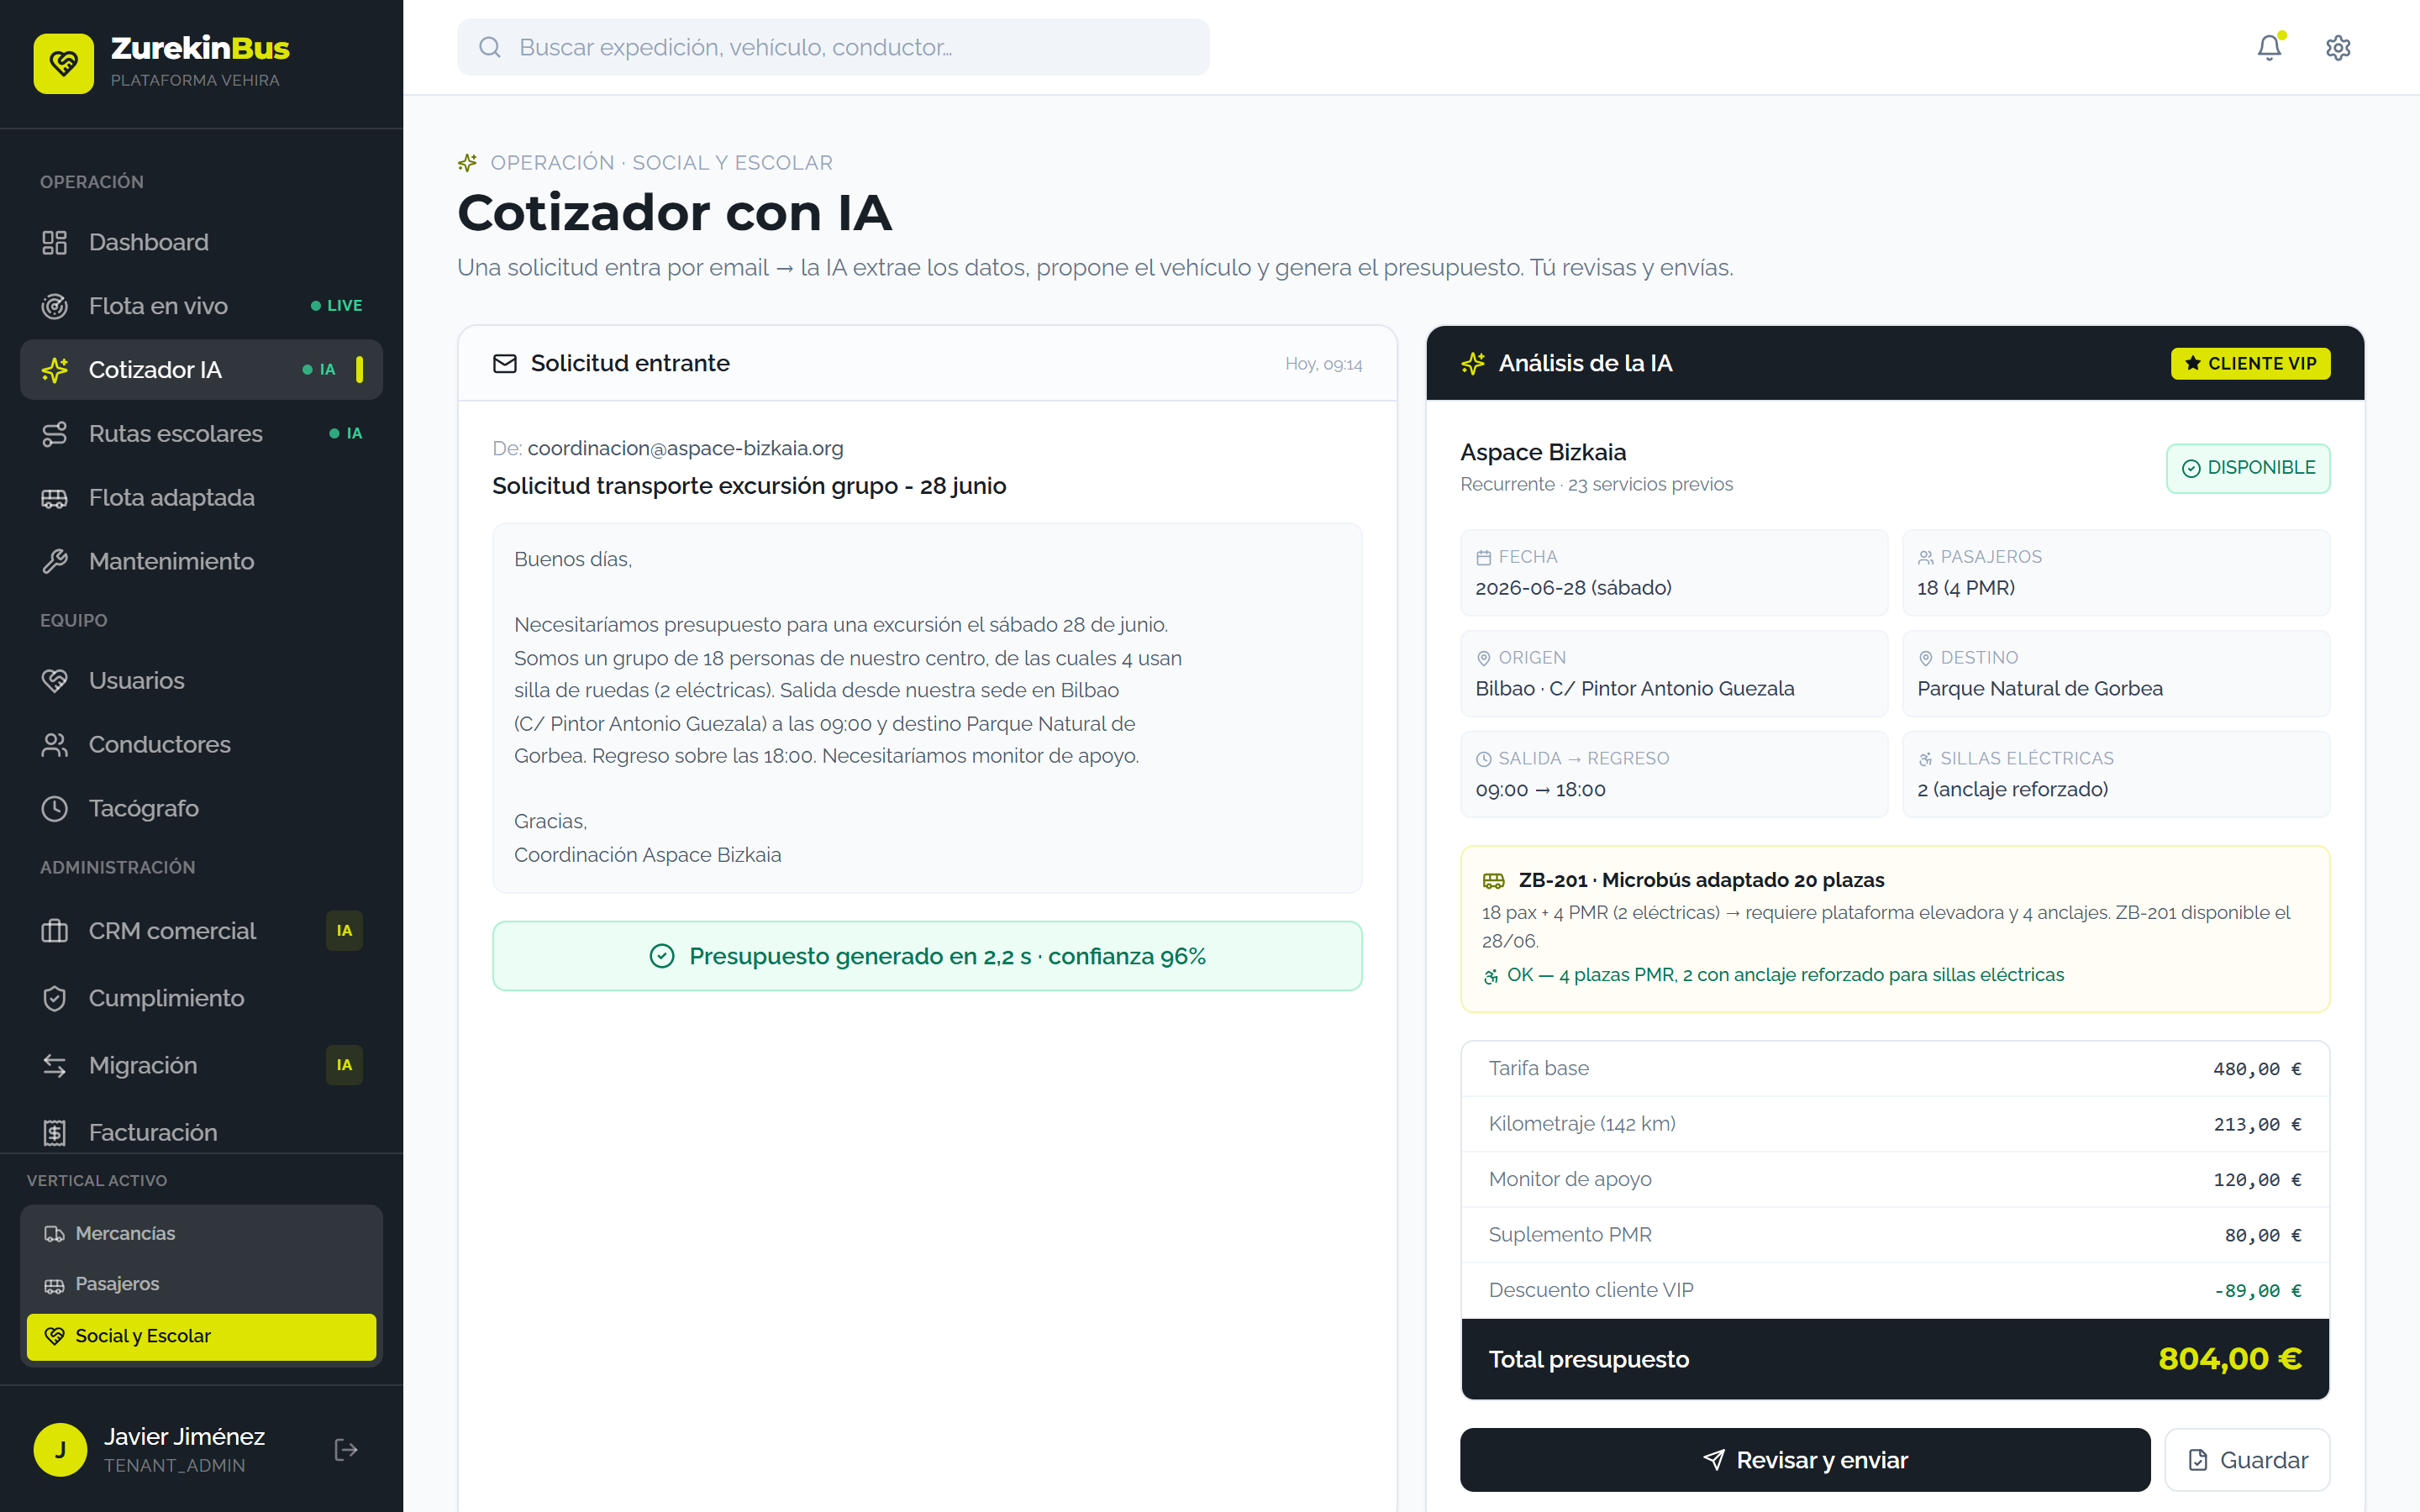Click the bus icon beside ZB-201
Screen dimensions: 2420x1512
pyautogui.click(x=1493, y=881)
